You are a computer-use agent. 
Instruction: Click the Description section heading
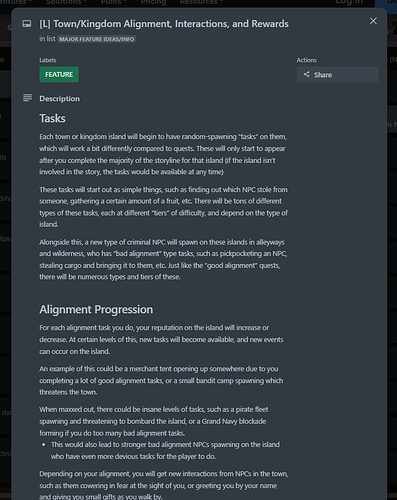pos(59,99)
